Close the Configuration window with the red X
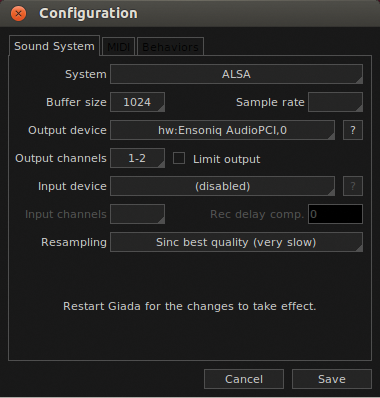The height and width of the screenshot is (398, 380). click(x=18, y=14)
